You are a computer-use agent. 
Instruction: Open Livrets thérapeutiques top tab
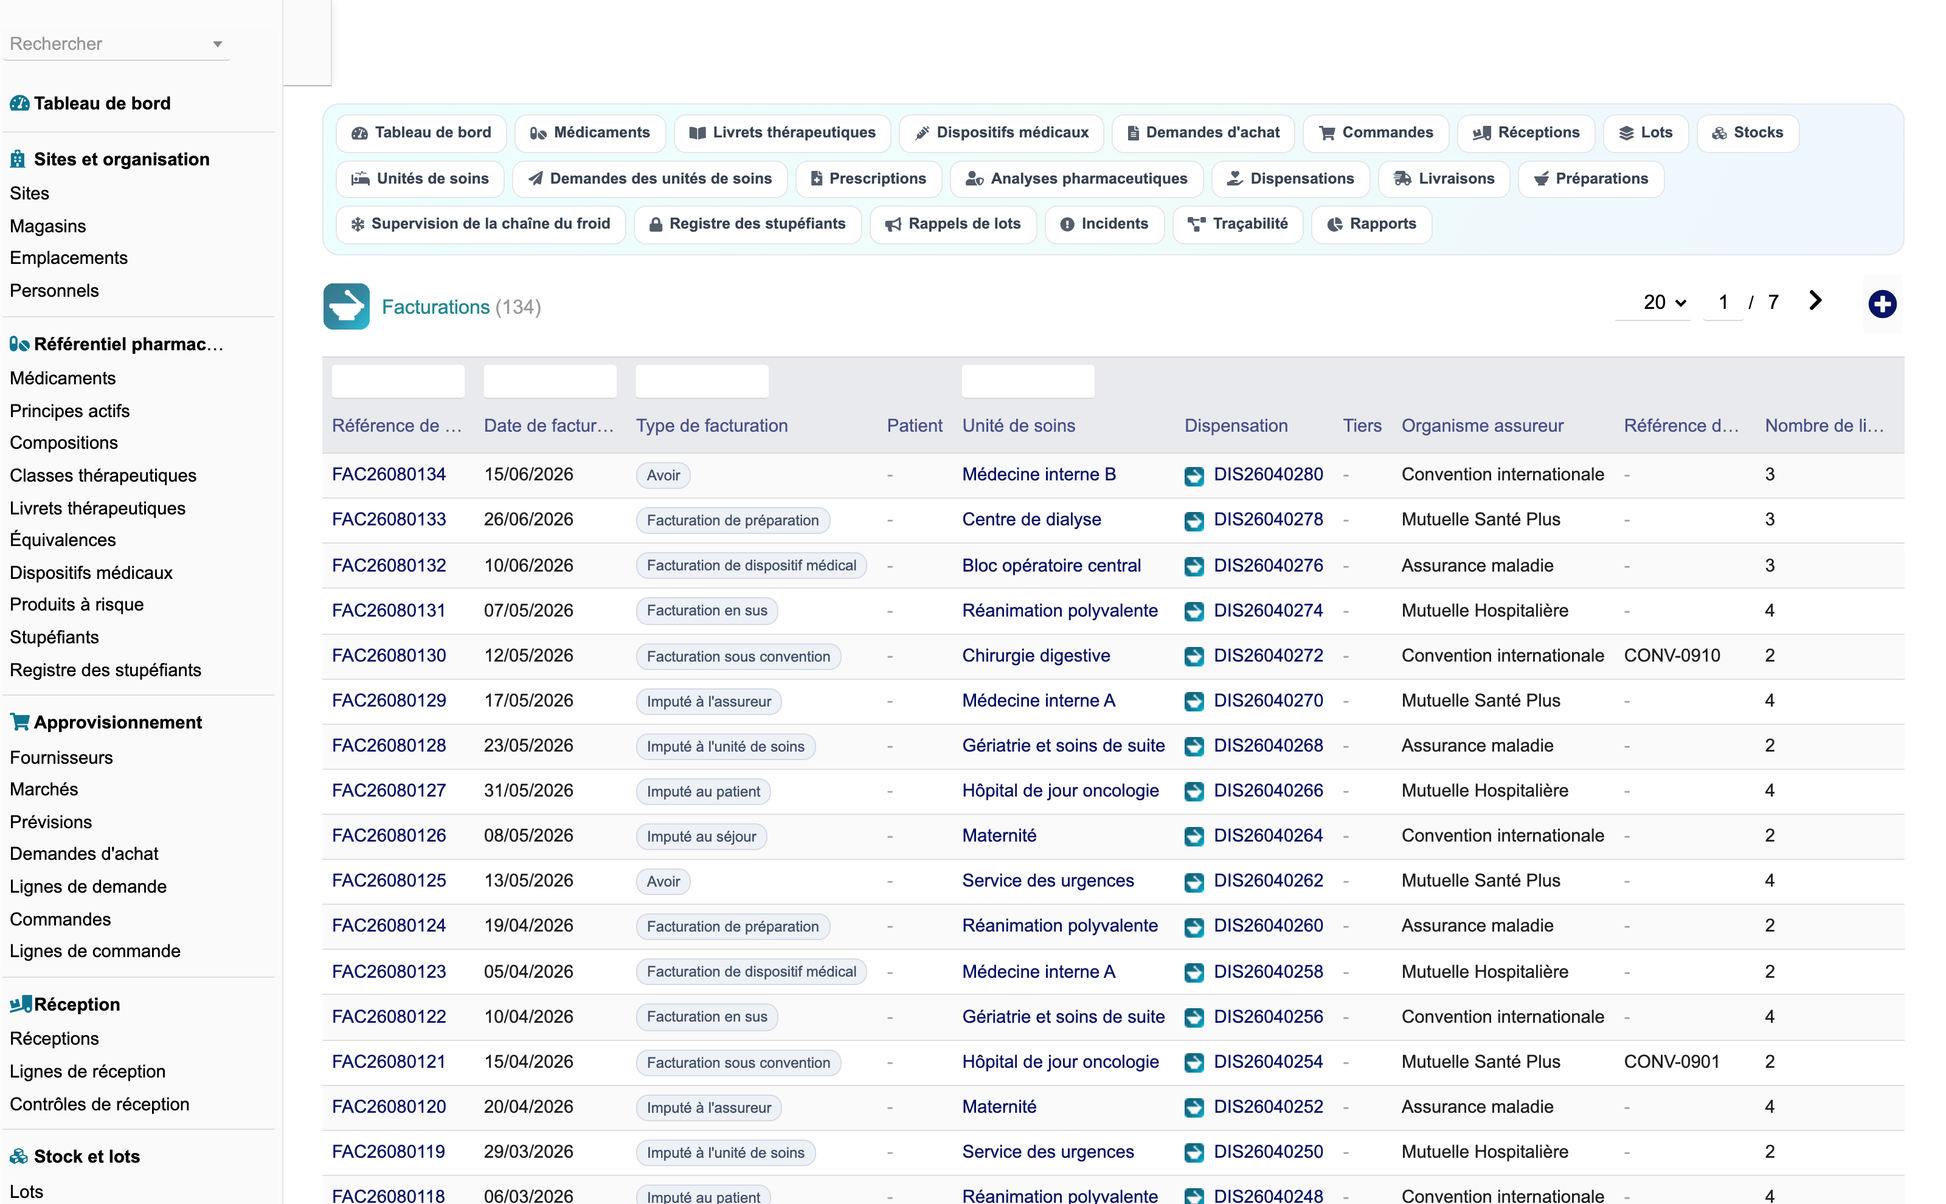[782, 133]
